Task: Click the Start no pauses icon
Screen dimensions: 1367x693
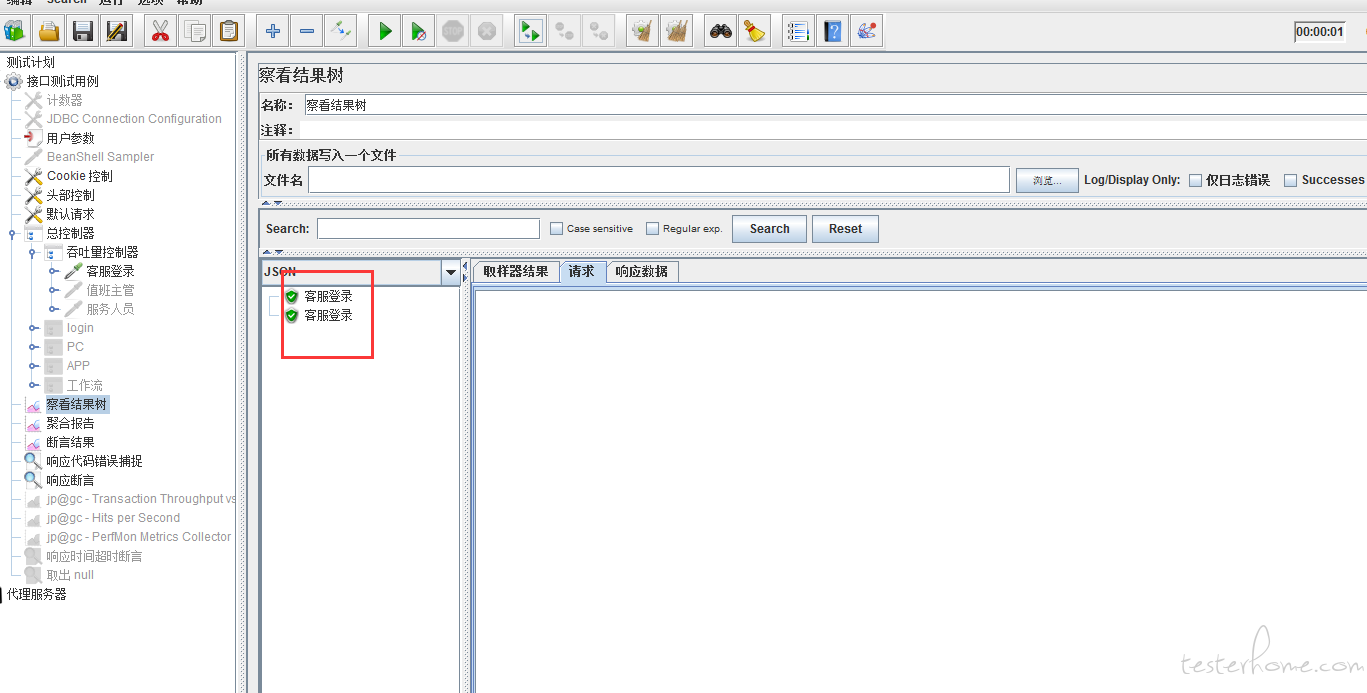Action: 418,31
